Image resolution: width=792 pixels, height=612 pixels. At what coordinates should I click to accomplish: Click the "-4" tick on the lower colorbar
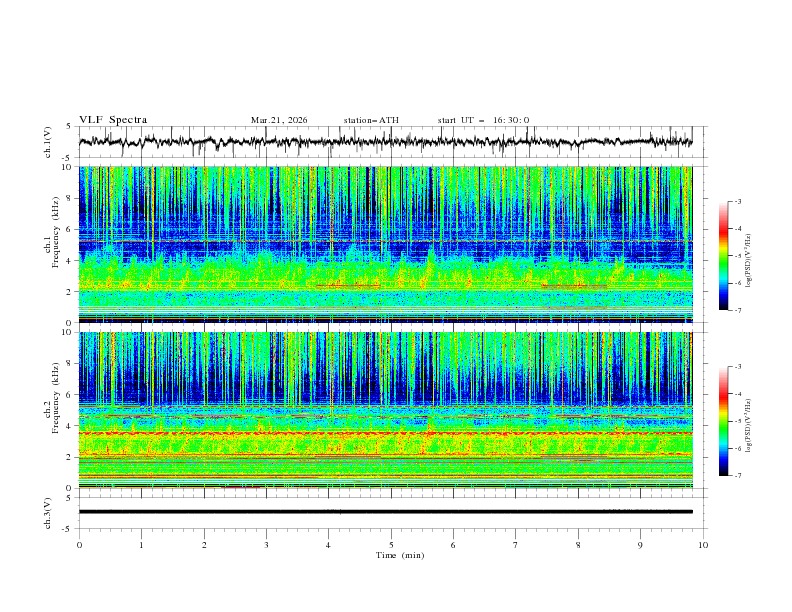pyautogui.click(x=738, y=394)
